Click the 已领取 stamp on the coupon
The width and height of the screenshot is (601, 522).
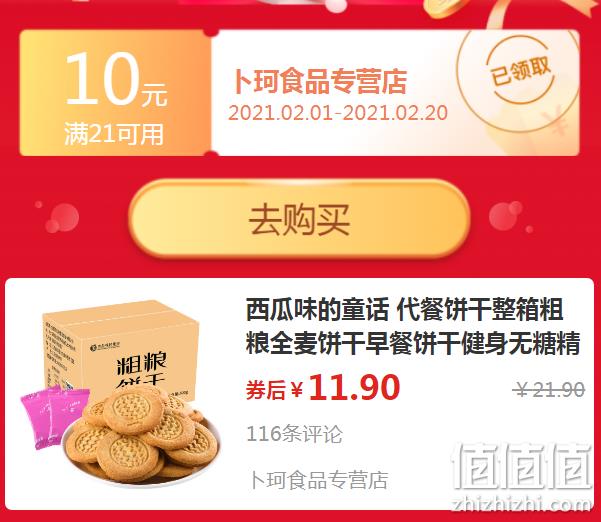(x=521, y=72)
